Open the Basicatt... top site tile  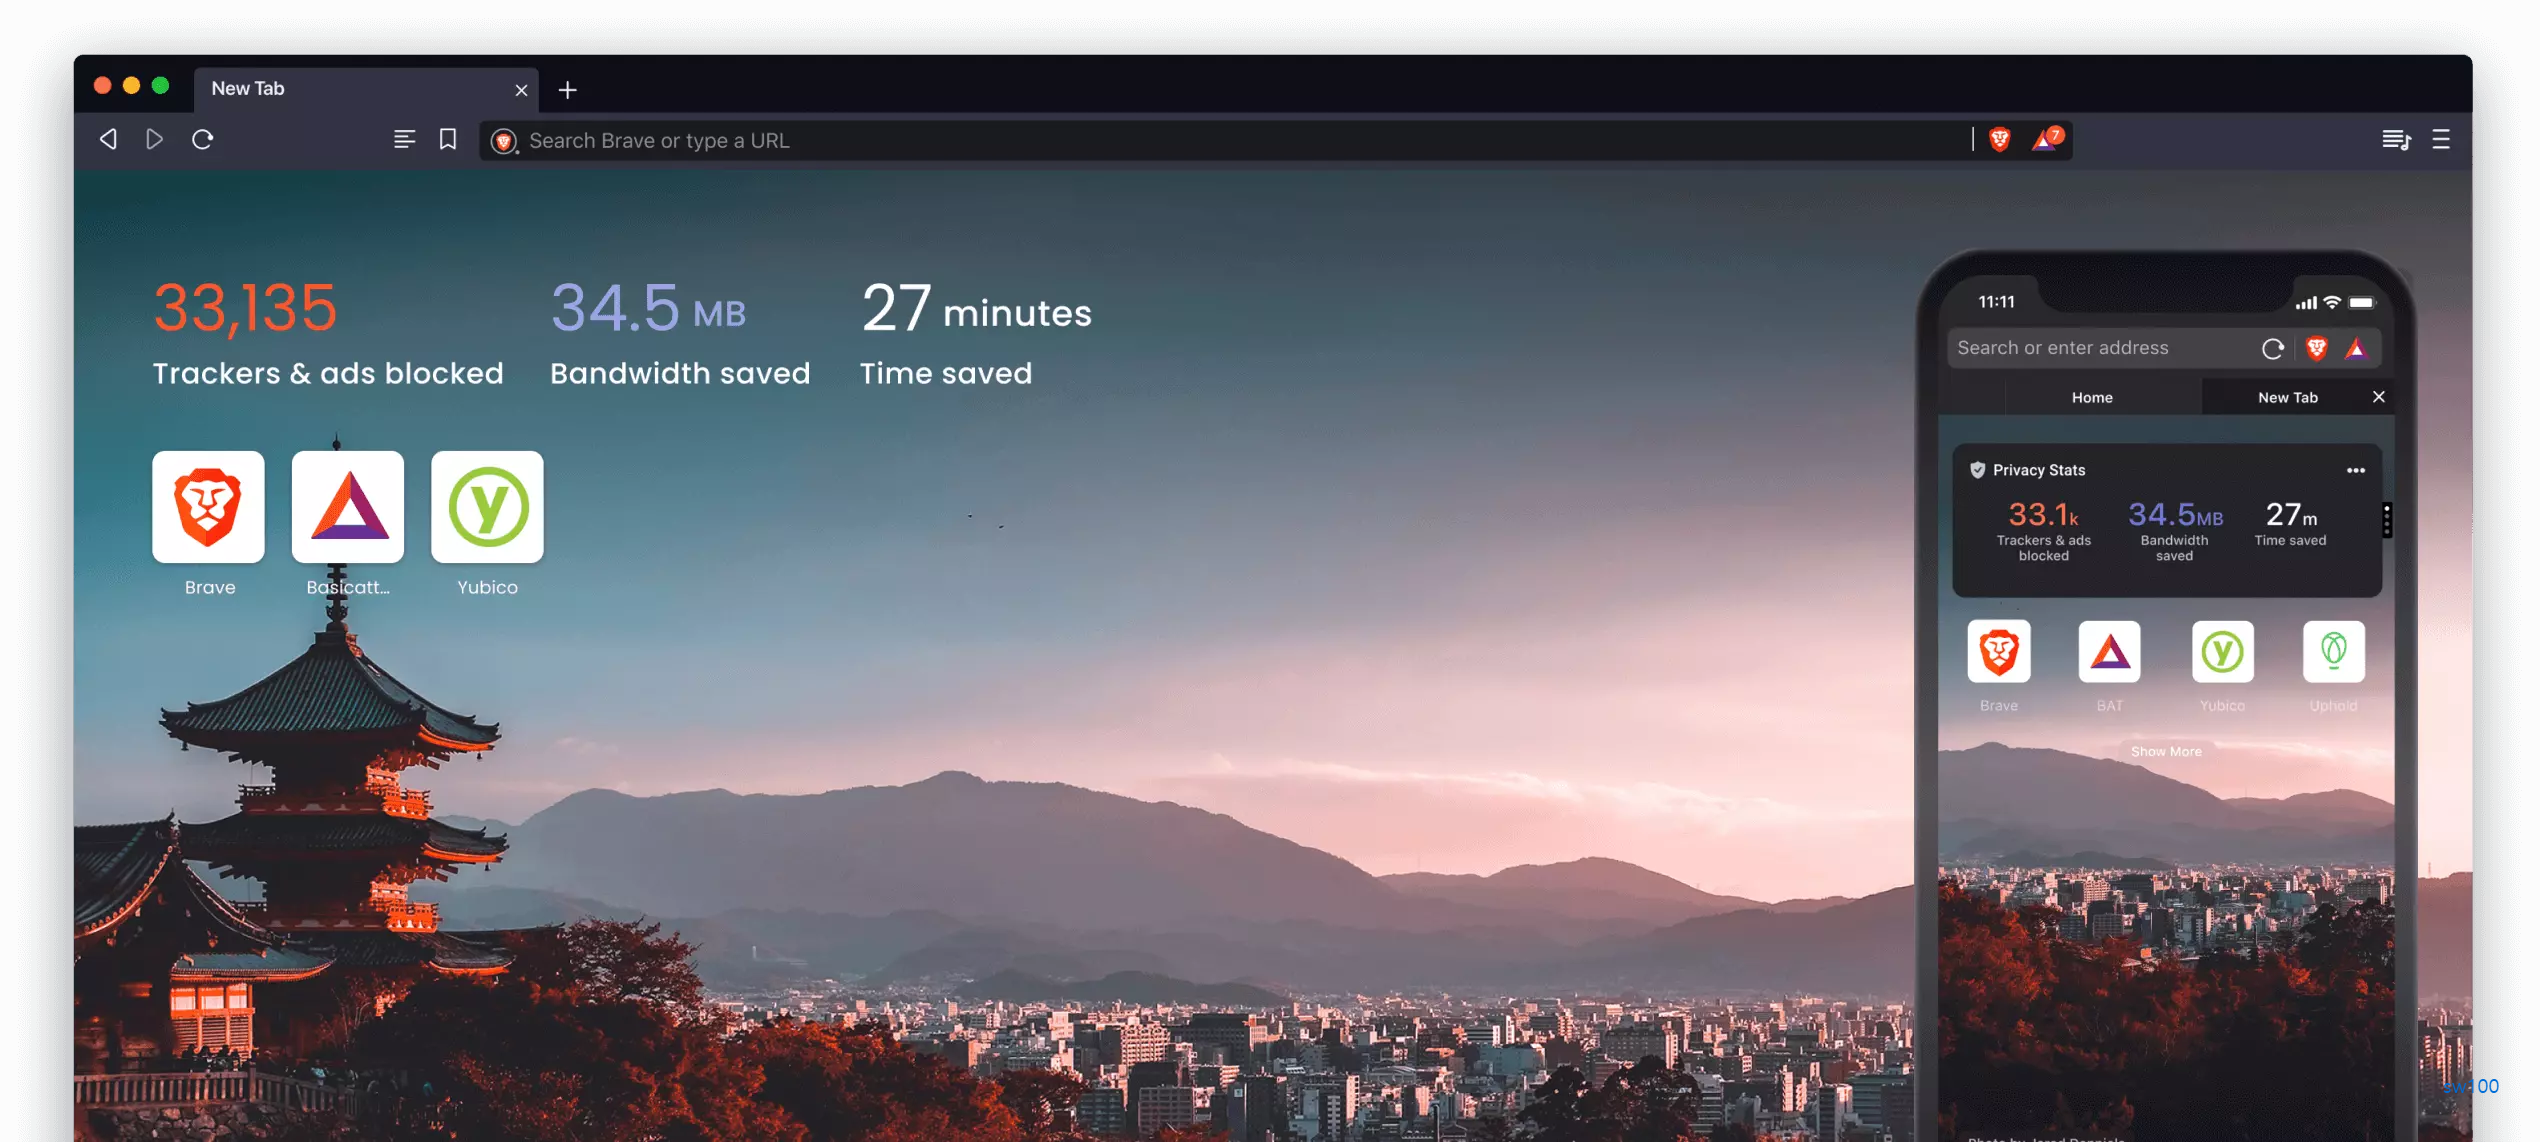[347, 507]
